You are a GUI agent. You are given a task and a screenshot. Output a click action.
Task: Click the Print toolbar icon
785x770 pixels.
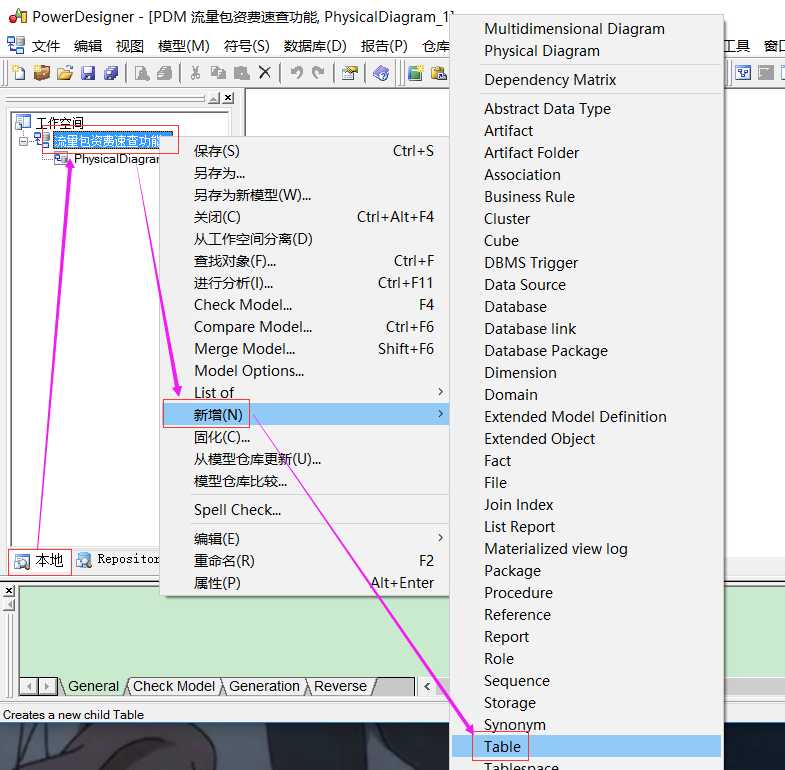coord(164,73)
